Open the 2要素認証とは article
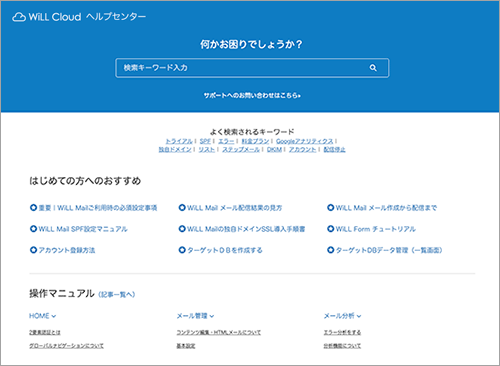 click(45, 333)
